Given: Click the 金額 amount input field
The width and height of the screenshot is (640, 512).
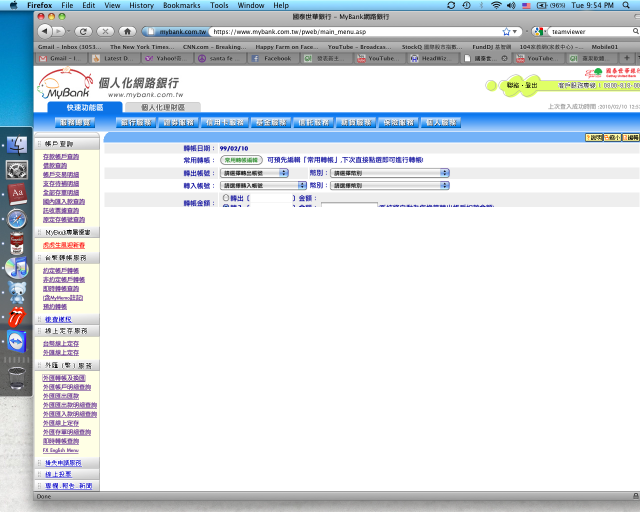Looking at the screenshot, I should pos(349,204).
